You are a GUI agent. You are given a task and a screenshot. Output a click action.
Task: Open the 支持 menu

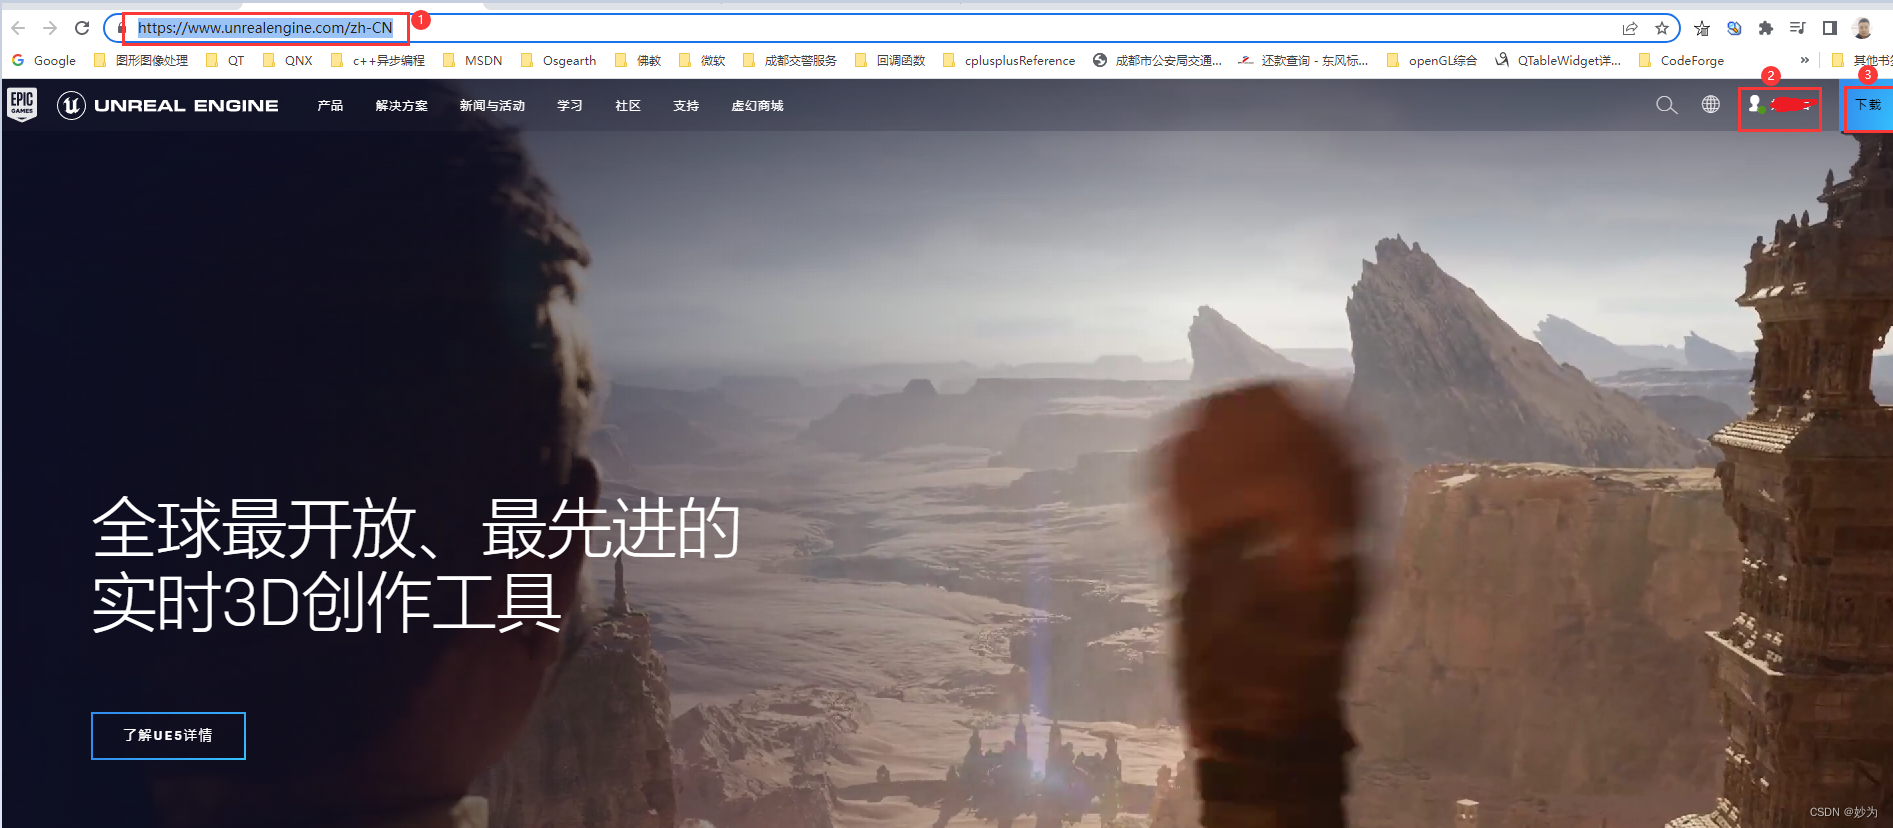coord(686,105)
